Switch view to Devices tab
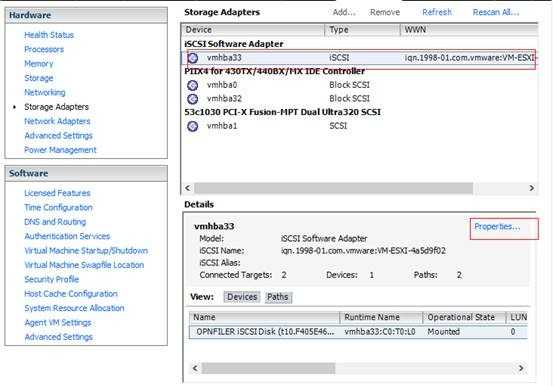Viewport: 553px width, 386px height. (x=242, y=297)
